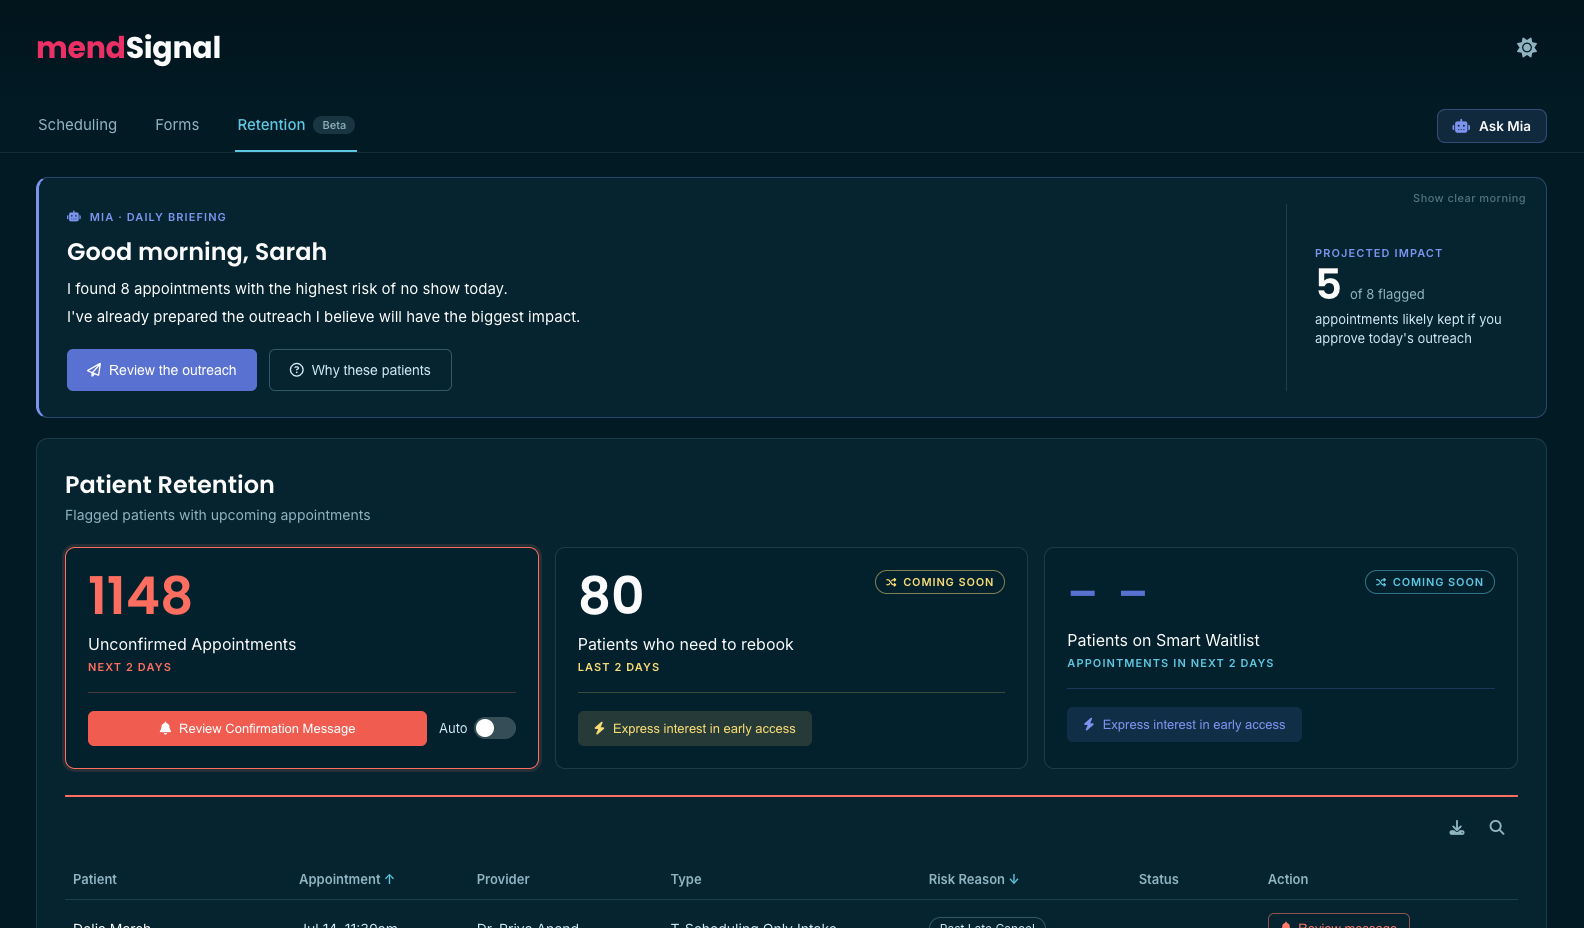The width and height of the screenshot is (1584, 928).
Task: Click the Projected Impact label
Action: coord(1378,253)
